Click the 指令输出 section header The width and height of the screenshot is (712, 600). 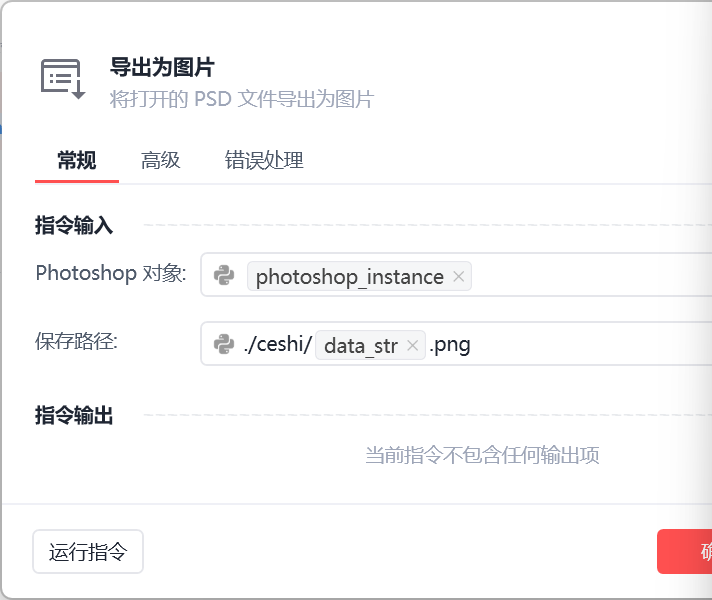click(x=74, y=415)
